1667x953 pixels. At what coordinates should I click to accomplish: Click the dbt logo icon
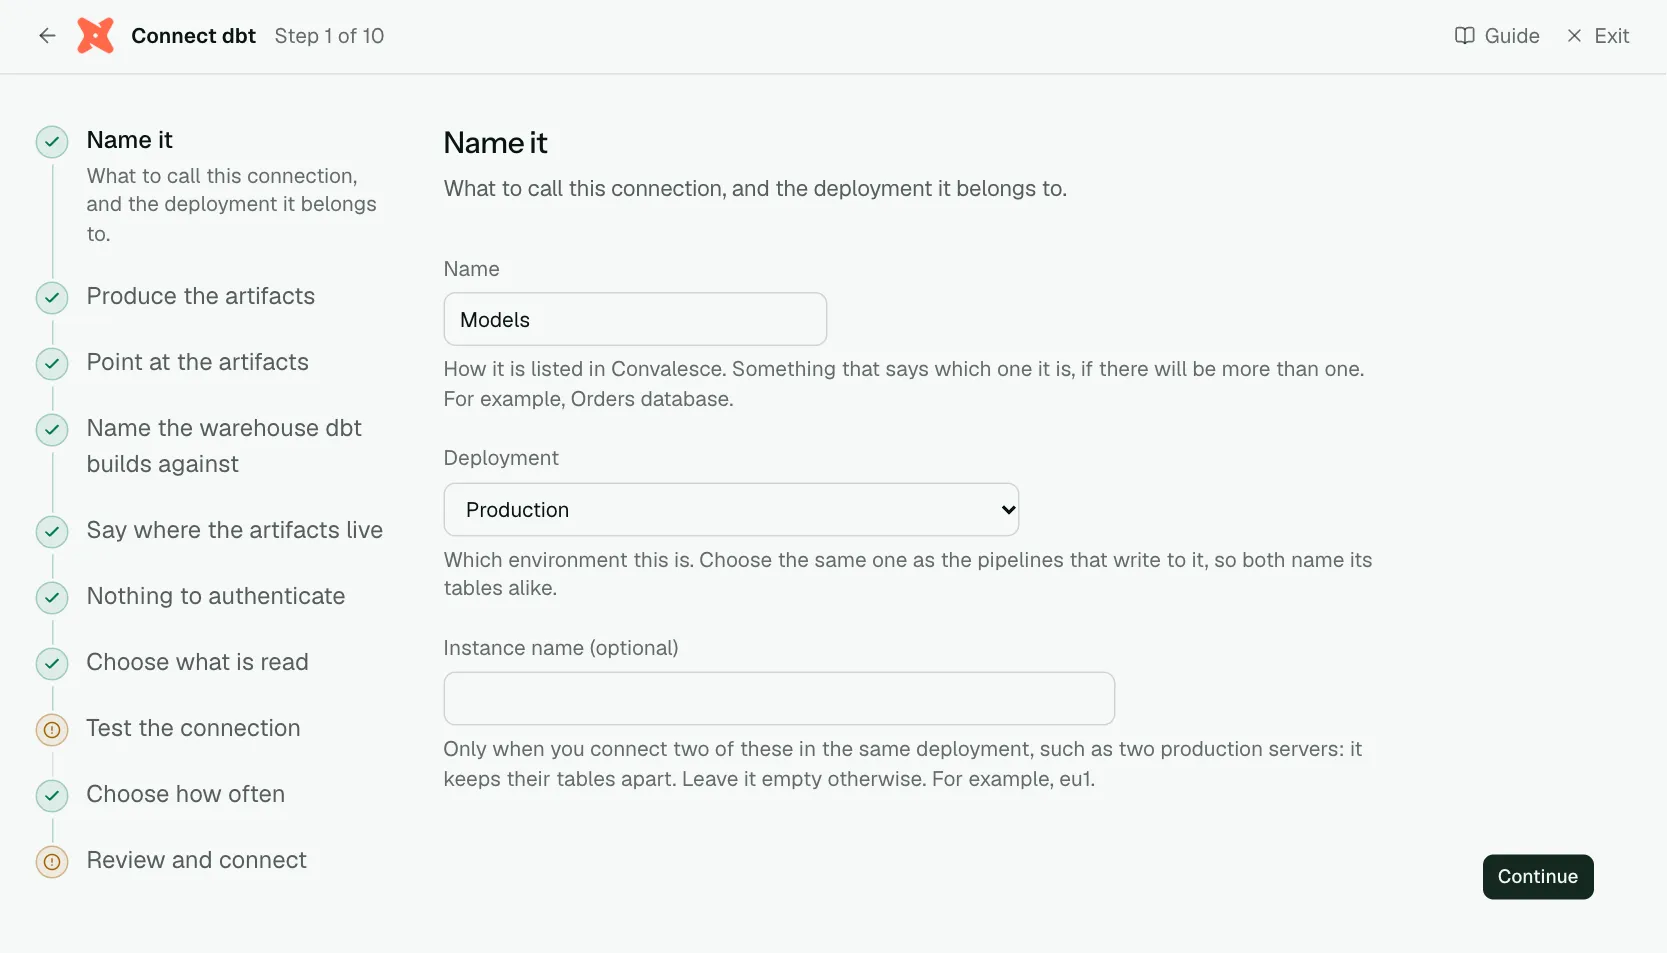[96, 36]
